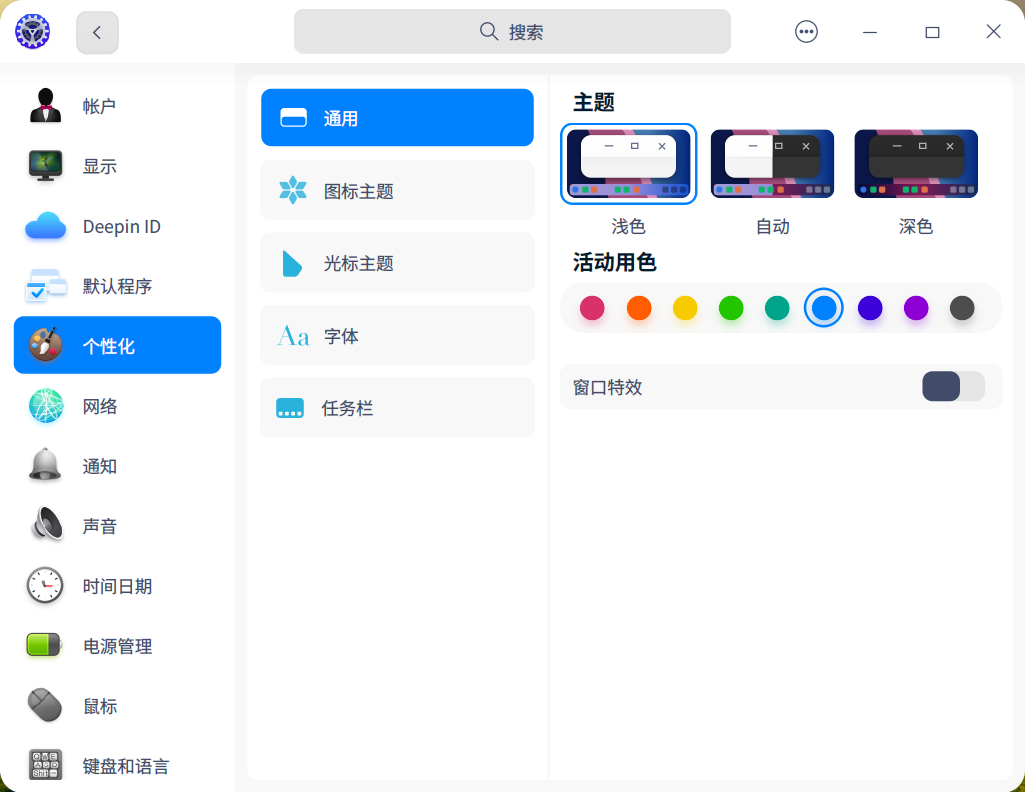Click the 搜索 search field
This screenshot has width=1025, height=792.
click(512, 31)
